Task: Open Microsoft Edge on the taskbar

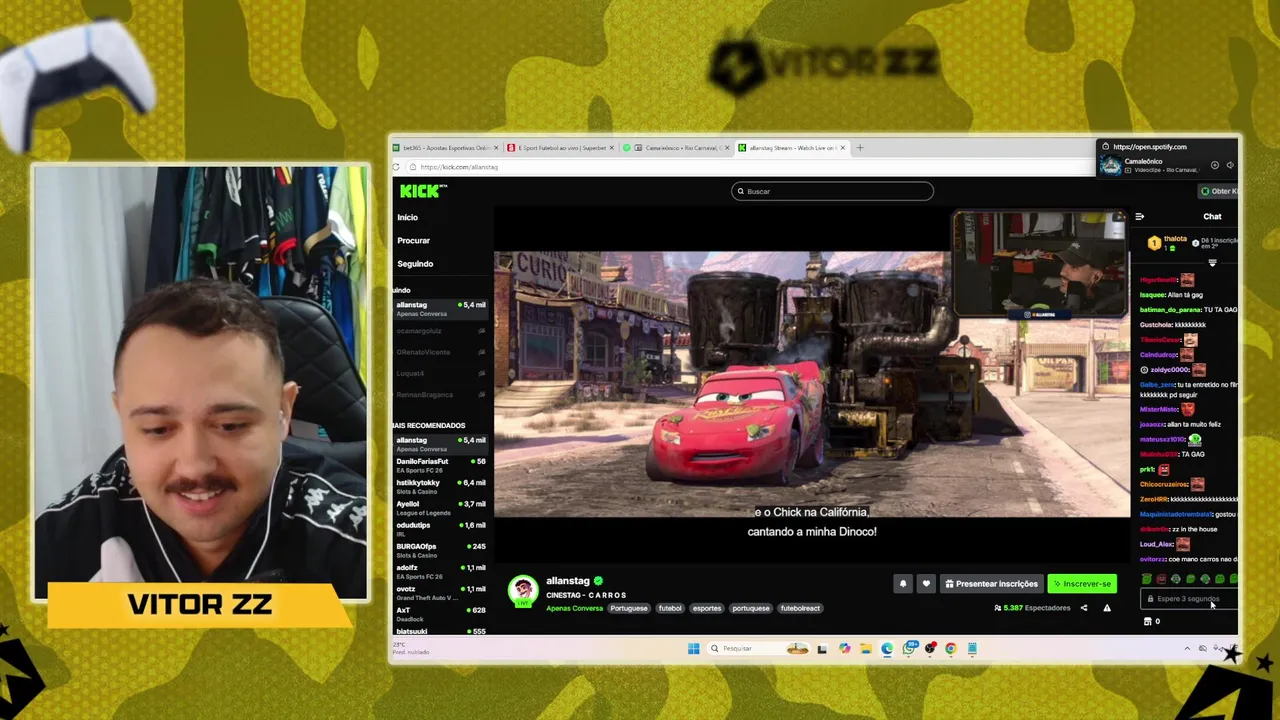Action: click(x=887, y=648)
